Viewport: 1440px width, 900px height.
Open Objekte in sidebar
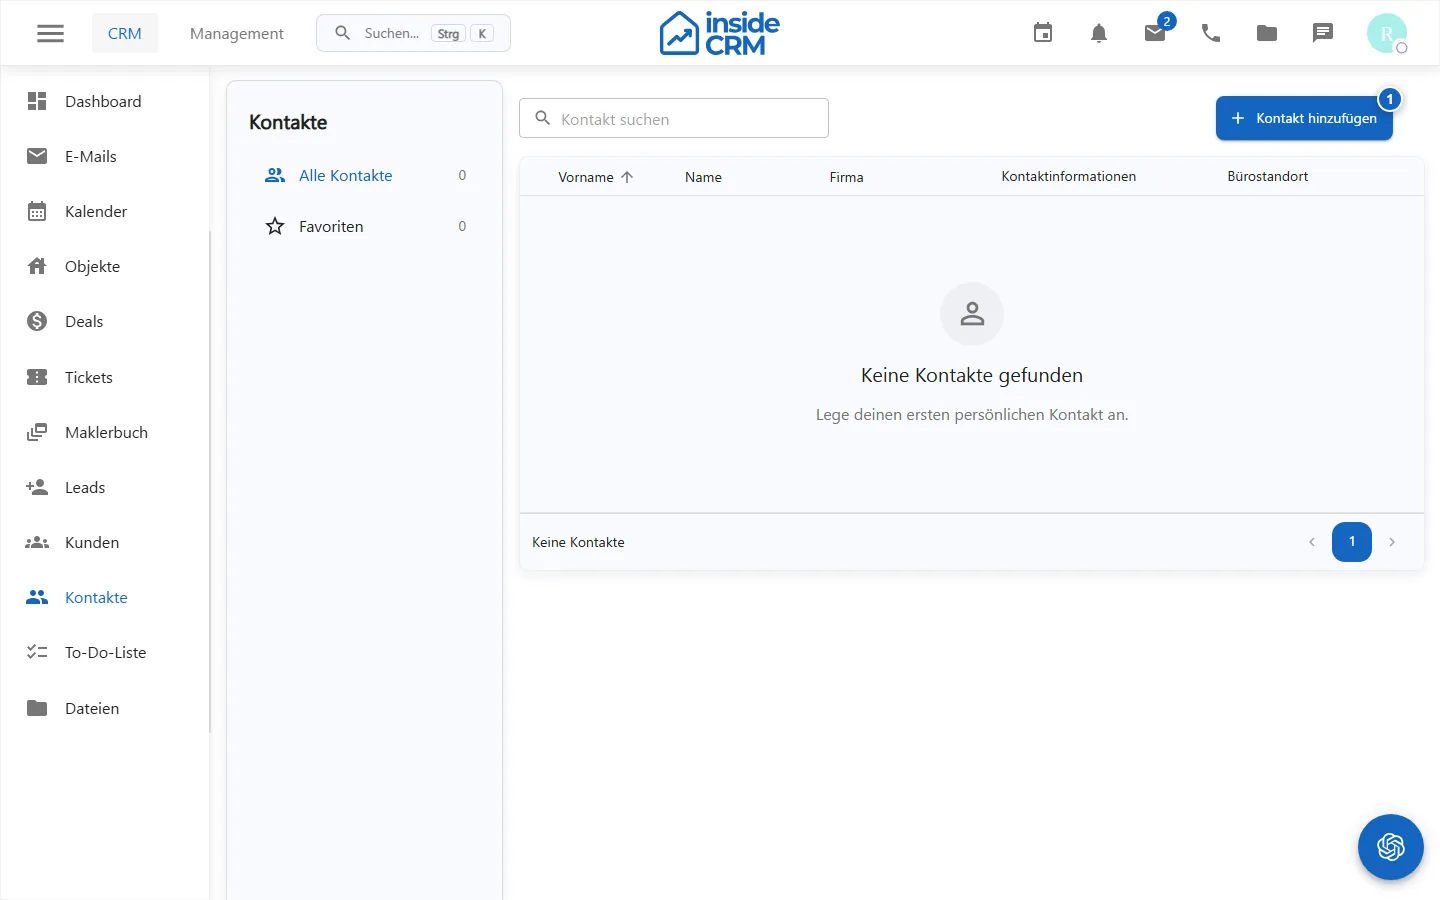(x=104, y=266)
